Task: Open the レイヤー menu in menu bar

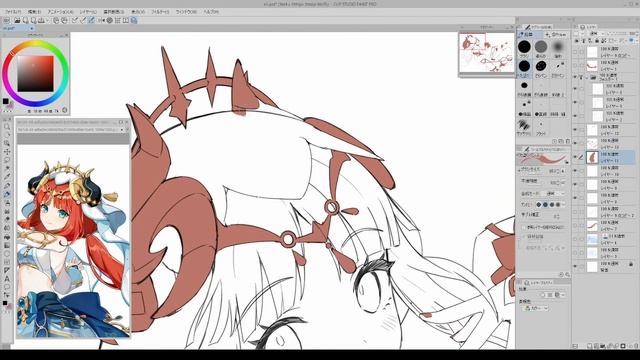Action: [x=88, y=12]
